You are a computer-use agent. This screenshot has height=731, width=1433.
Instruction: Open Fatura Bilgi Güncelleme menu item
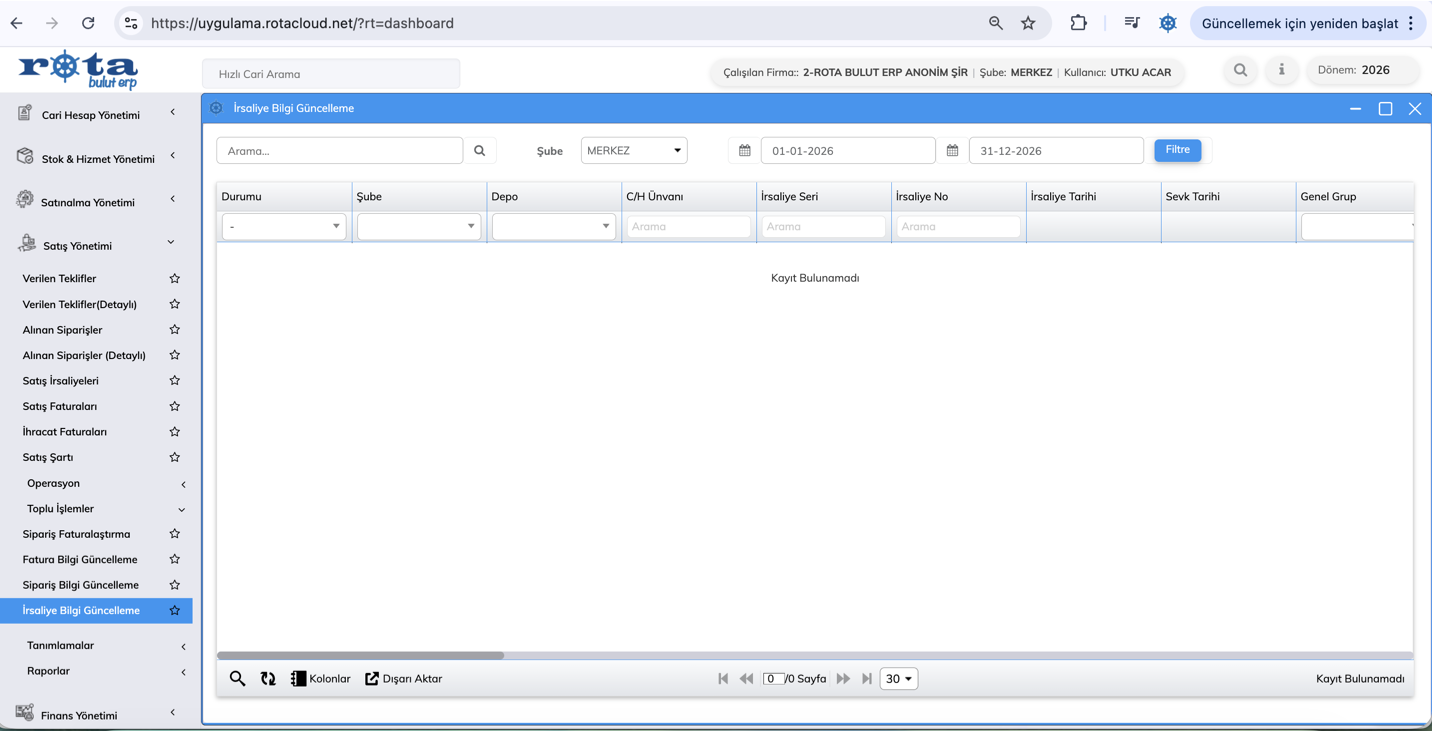click(80, 560)
